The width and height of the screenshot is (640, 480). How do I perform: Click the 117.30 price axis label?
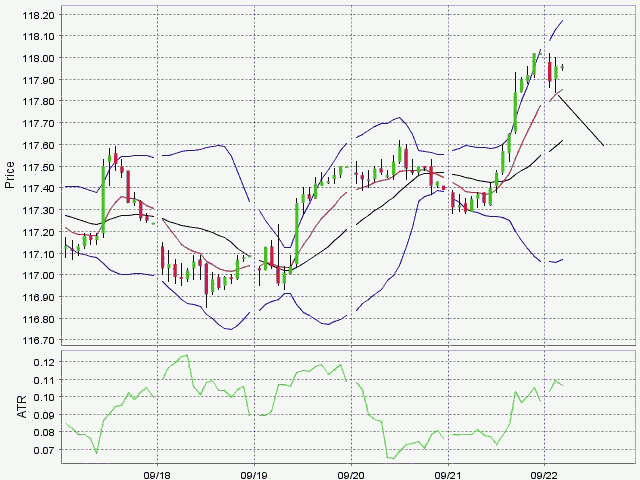coord(39,210)
